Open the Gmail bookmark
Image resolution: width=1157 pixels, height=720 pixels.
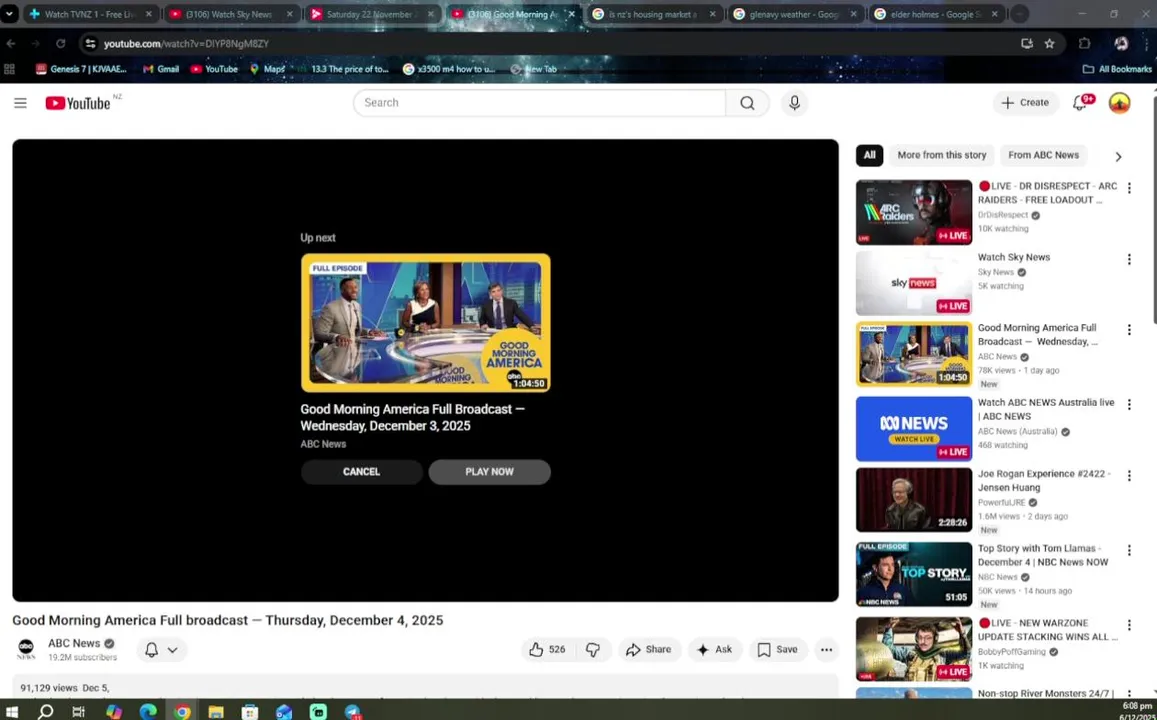pos(161,69)
